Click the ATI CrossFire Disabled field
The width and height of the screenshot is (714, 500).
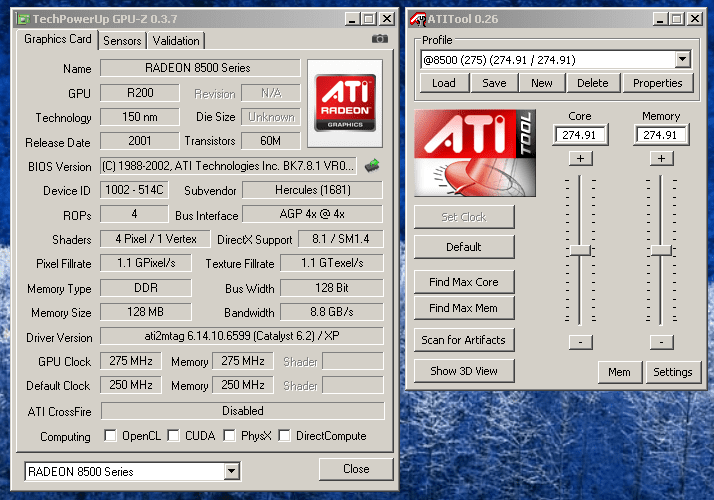pyautogui.click(x=243, y=411)
